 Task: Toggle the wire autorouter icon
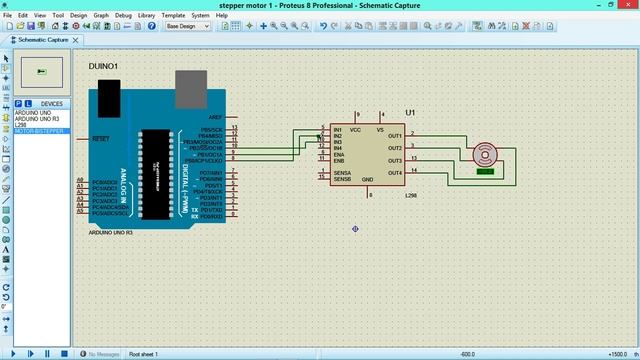[477, 26]
